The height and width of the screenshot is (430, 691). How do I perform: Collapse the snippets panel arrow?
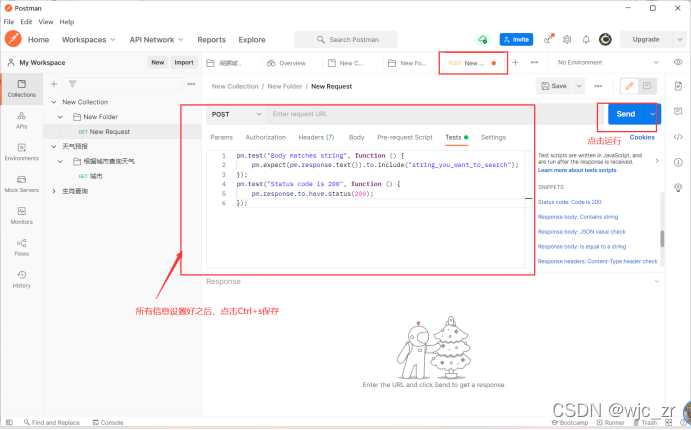click(x=657, y=161)
